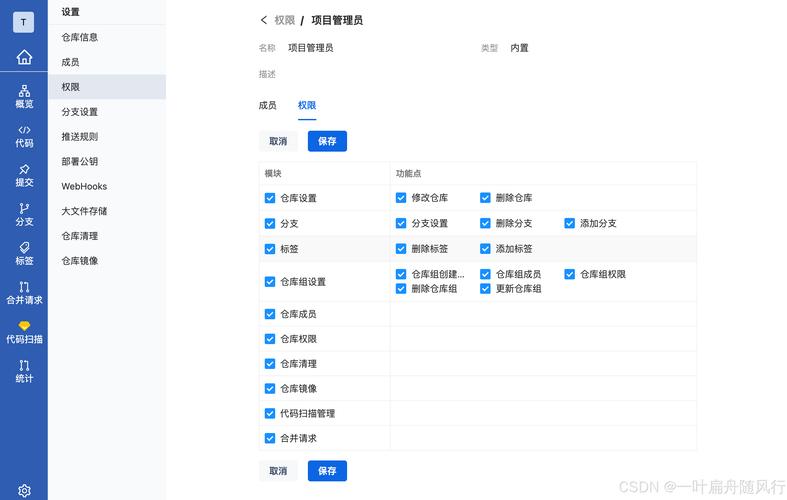Viewport: 787px width, 500px height.
Task: Toggle the 代码扫描管理 checkbox
Action: pyautogui.click(x=270, y=414)
